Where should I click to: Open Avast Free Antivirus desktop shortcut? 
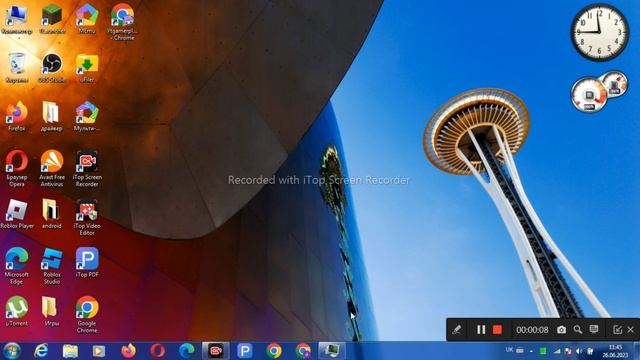tap(52, 169)
